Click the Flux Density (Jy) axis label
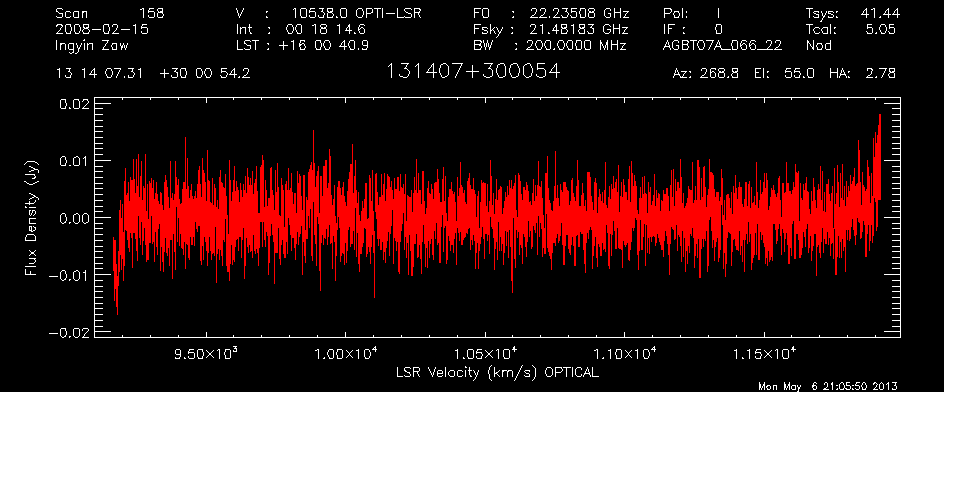Viewport: 962px width, 490px height. [31, 218]
